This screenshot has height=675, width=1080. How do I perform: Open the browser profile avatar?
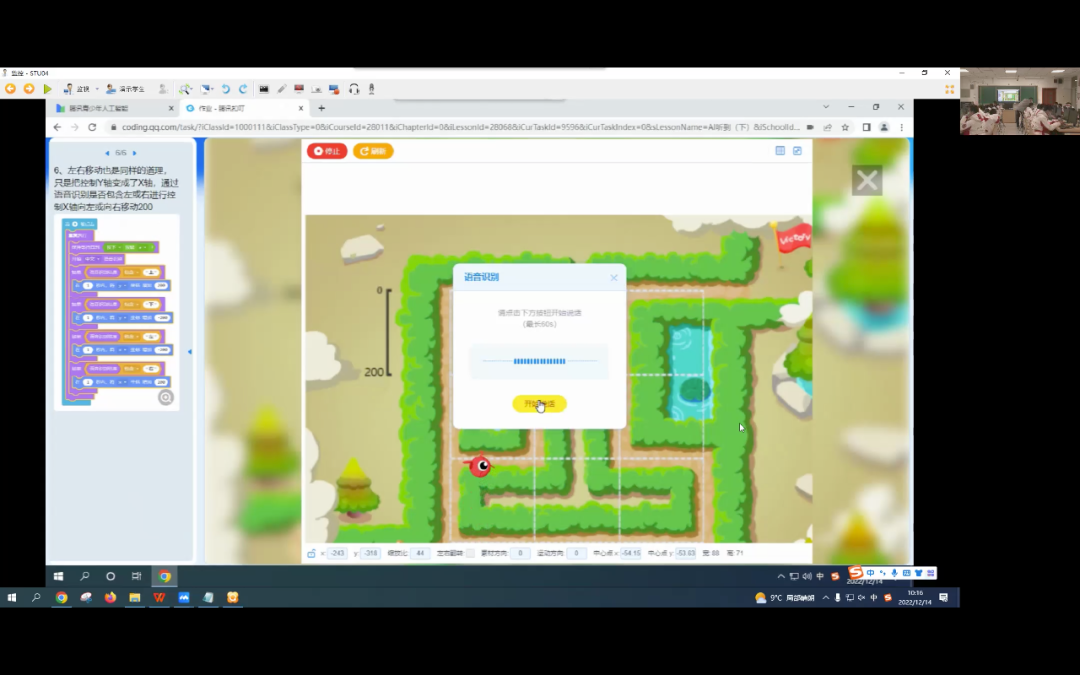click(x=884, y=127)
